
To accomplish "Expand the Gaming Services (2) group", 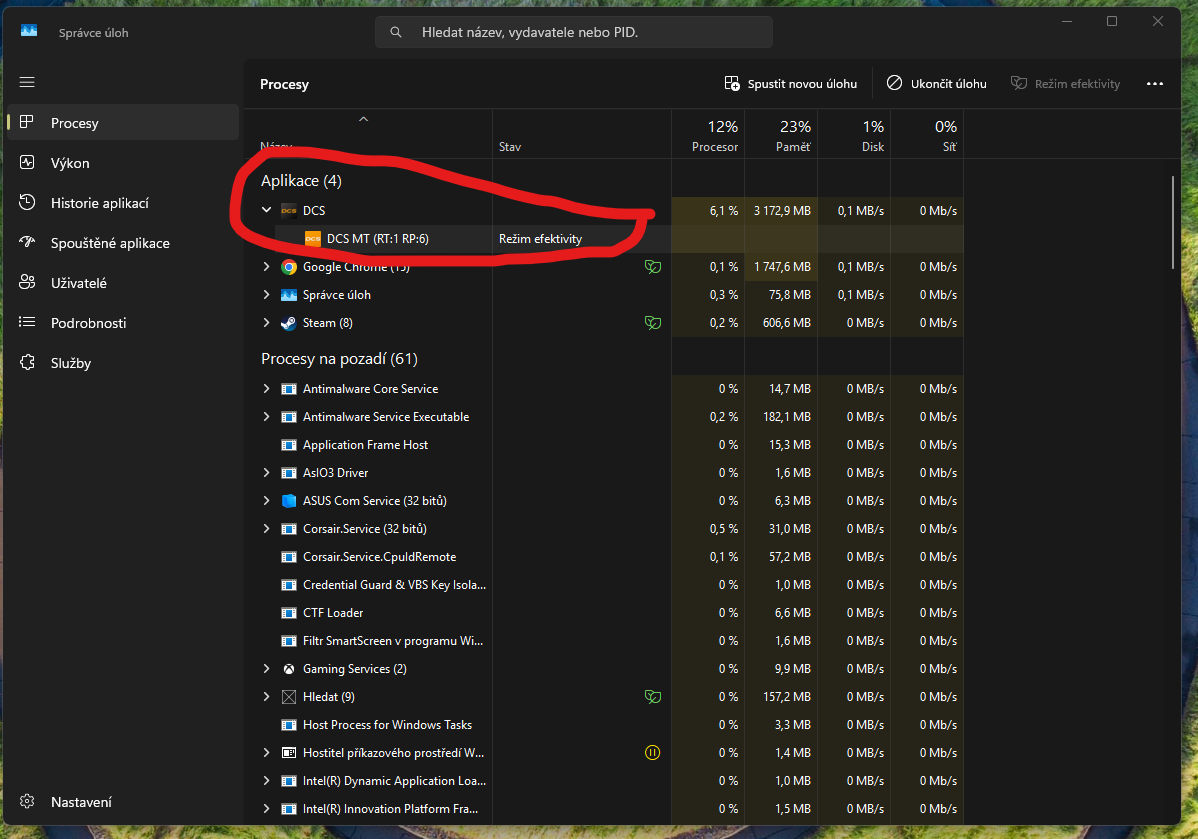I will (266, 669).
